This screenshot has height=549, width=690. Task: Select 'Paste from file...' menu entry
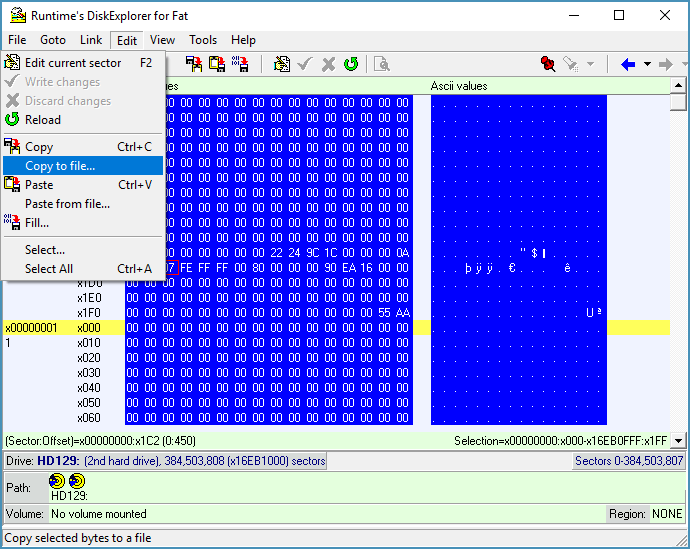[x=67, y=204]
